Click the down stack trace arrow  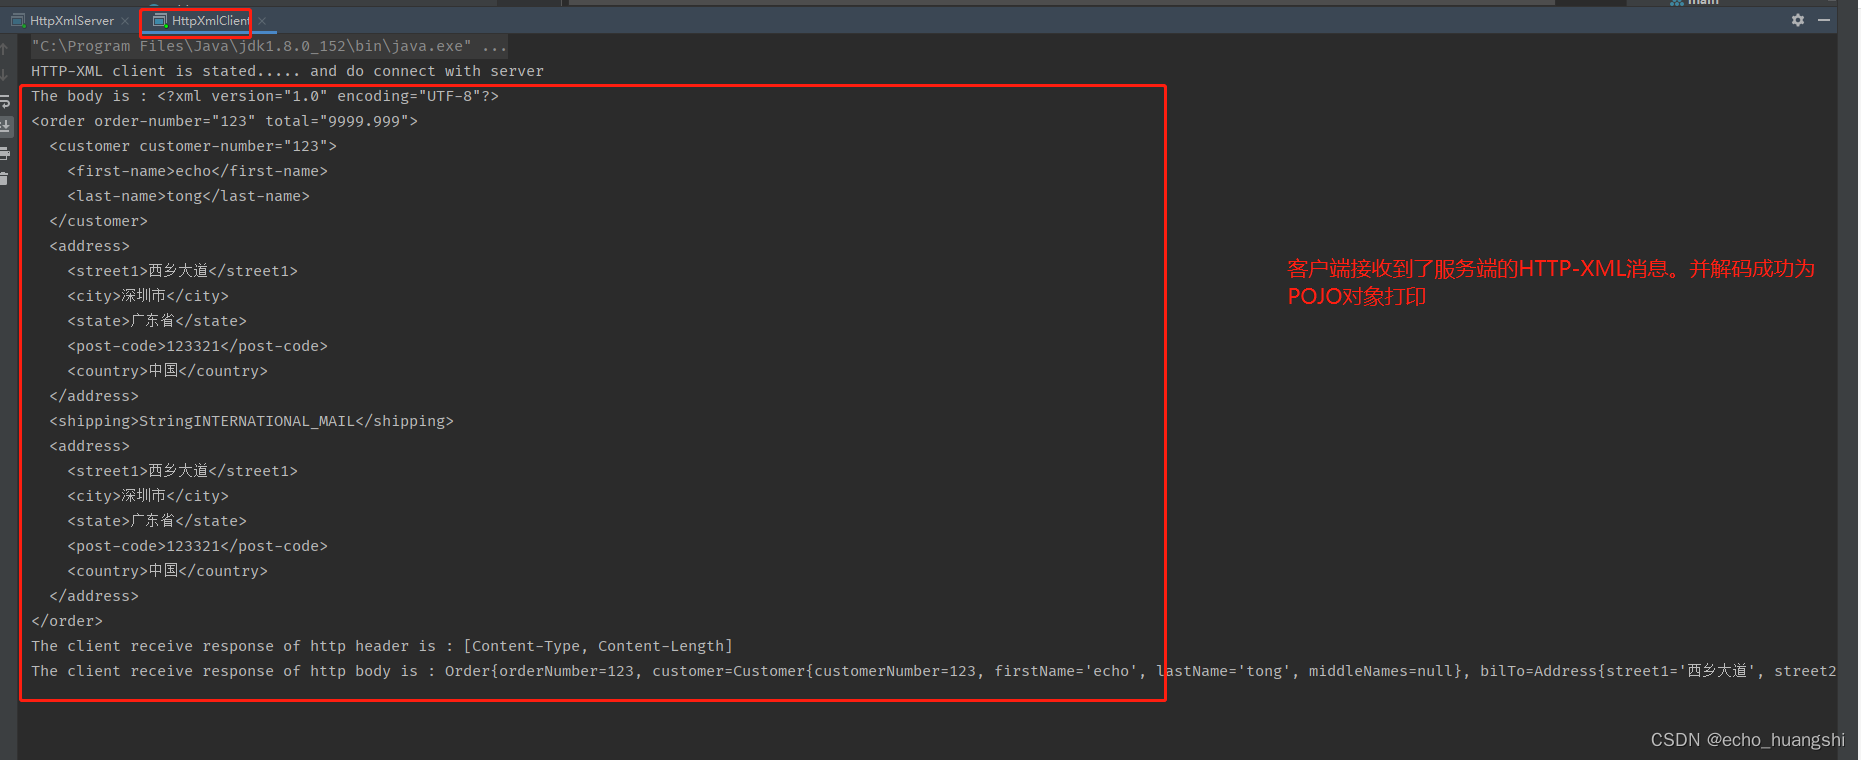click(5, 74)
